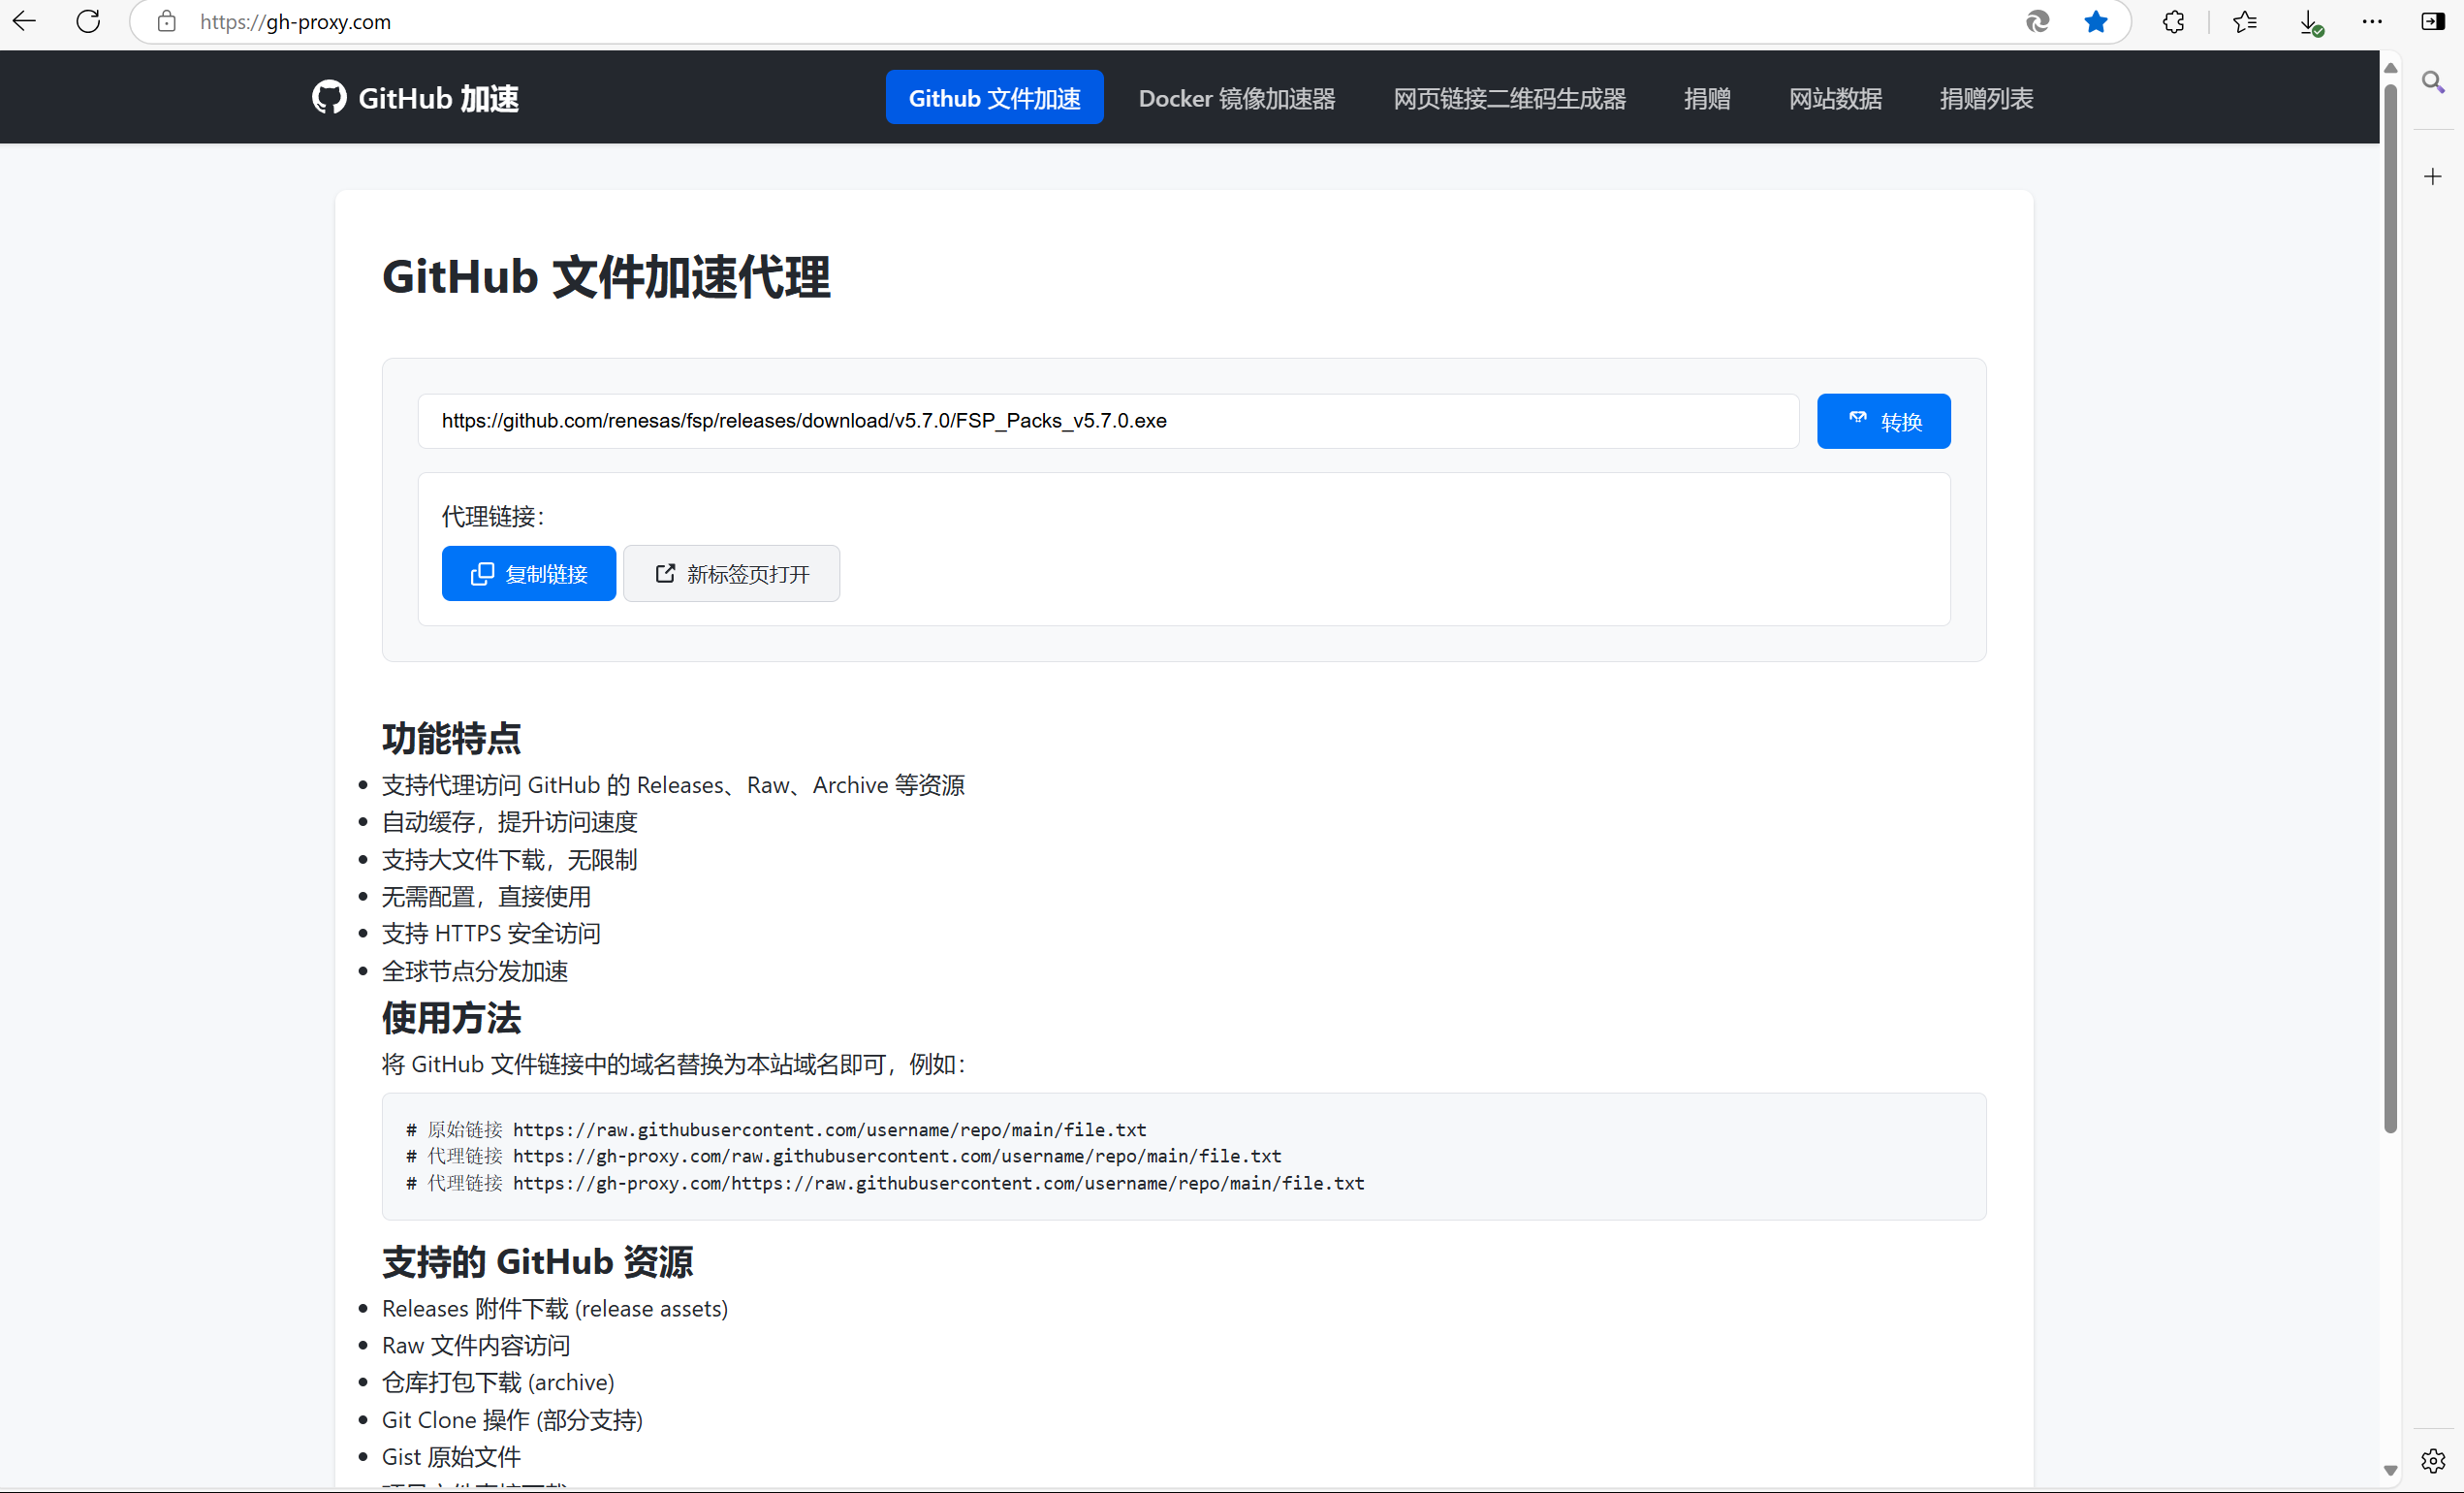Image resolution: width=2464 pixels, height=1493 pixels.
Task: Open the 网站数据 menu item
Action: pos(1835,98)
